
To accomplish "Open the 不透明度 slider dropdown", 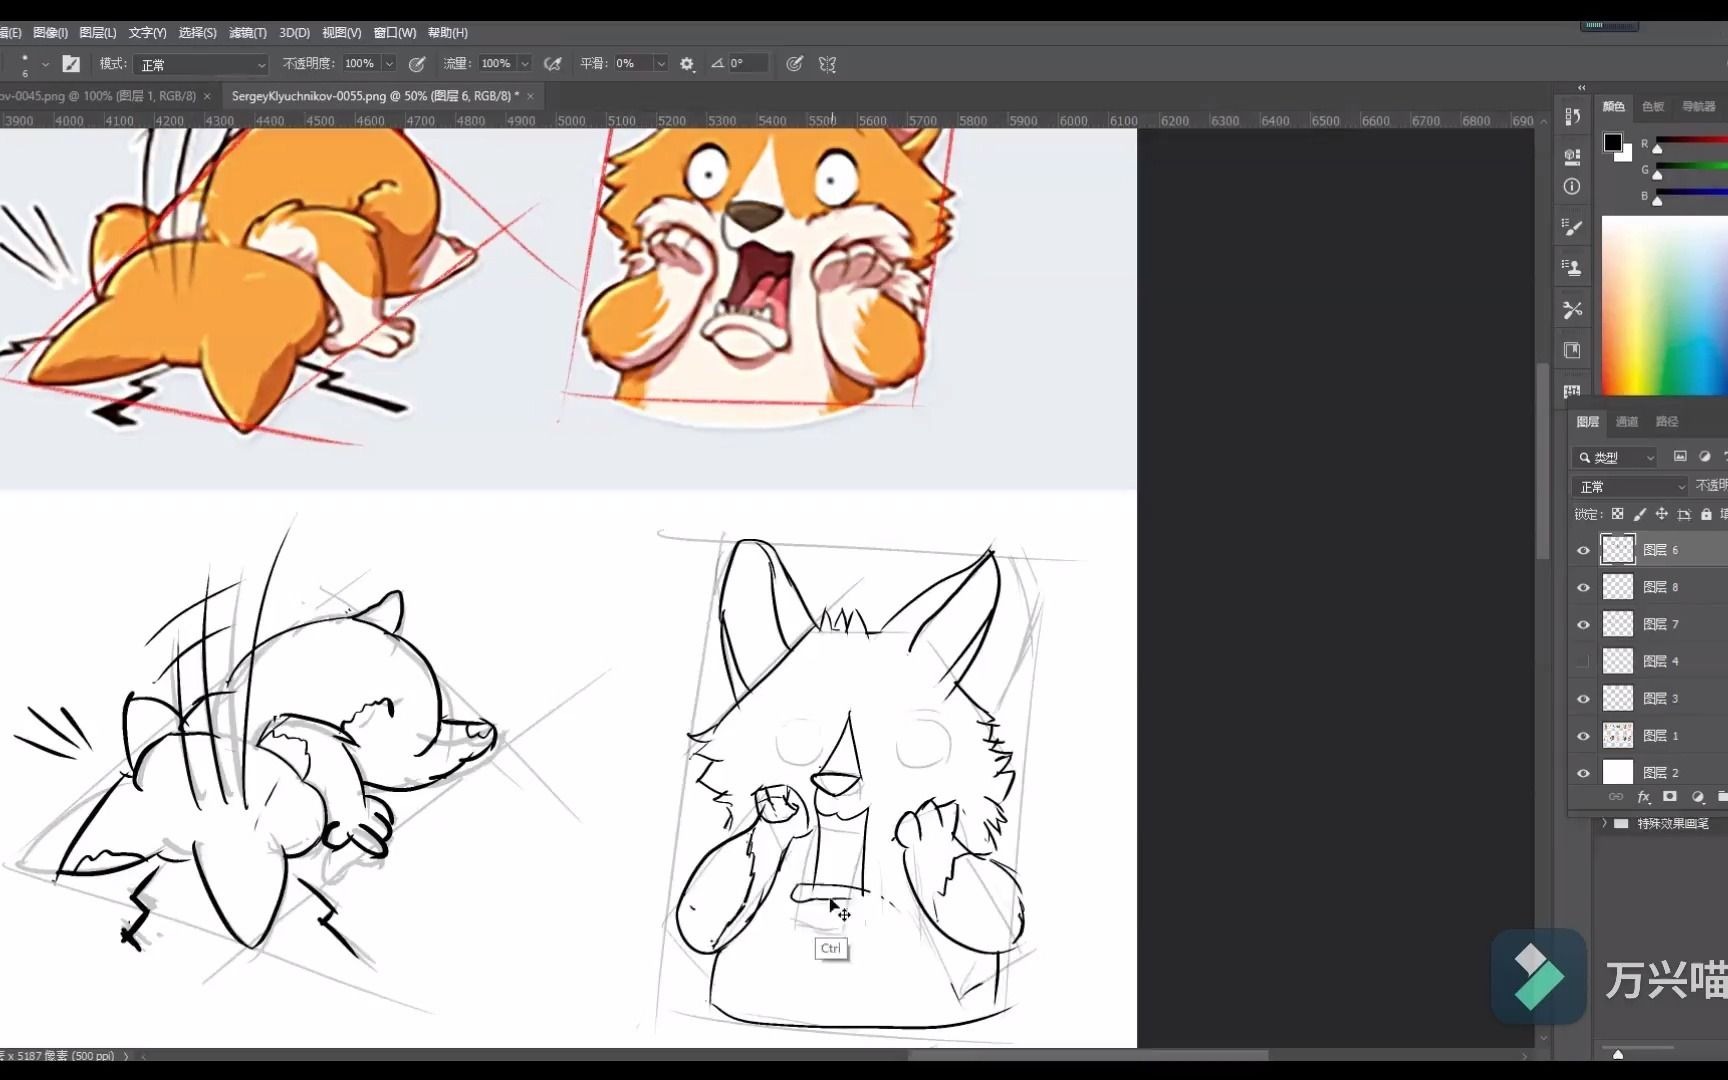I will [389, 64].
